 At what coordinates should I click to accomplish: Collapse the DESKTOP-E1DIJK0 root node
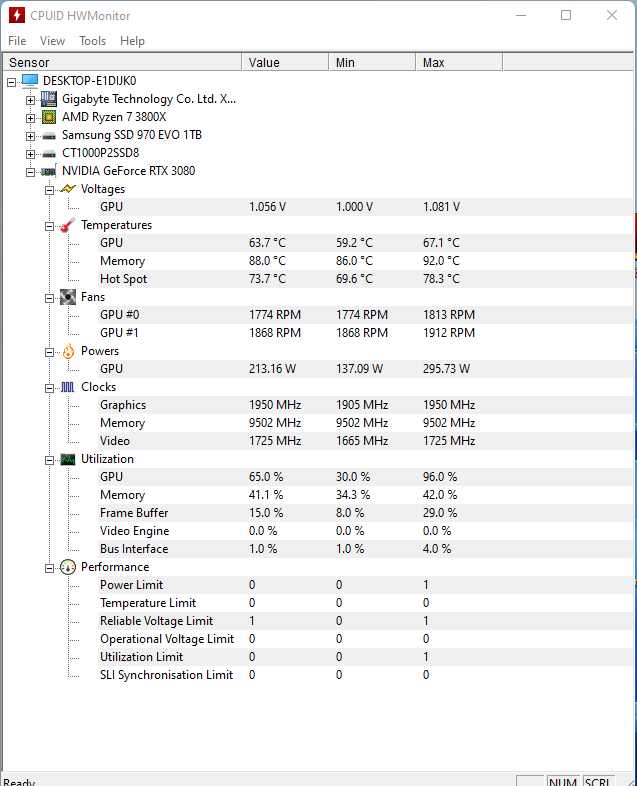[x=12, y=82]
